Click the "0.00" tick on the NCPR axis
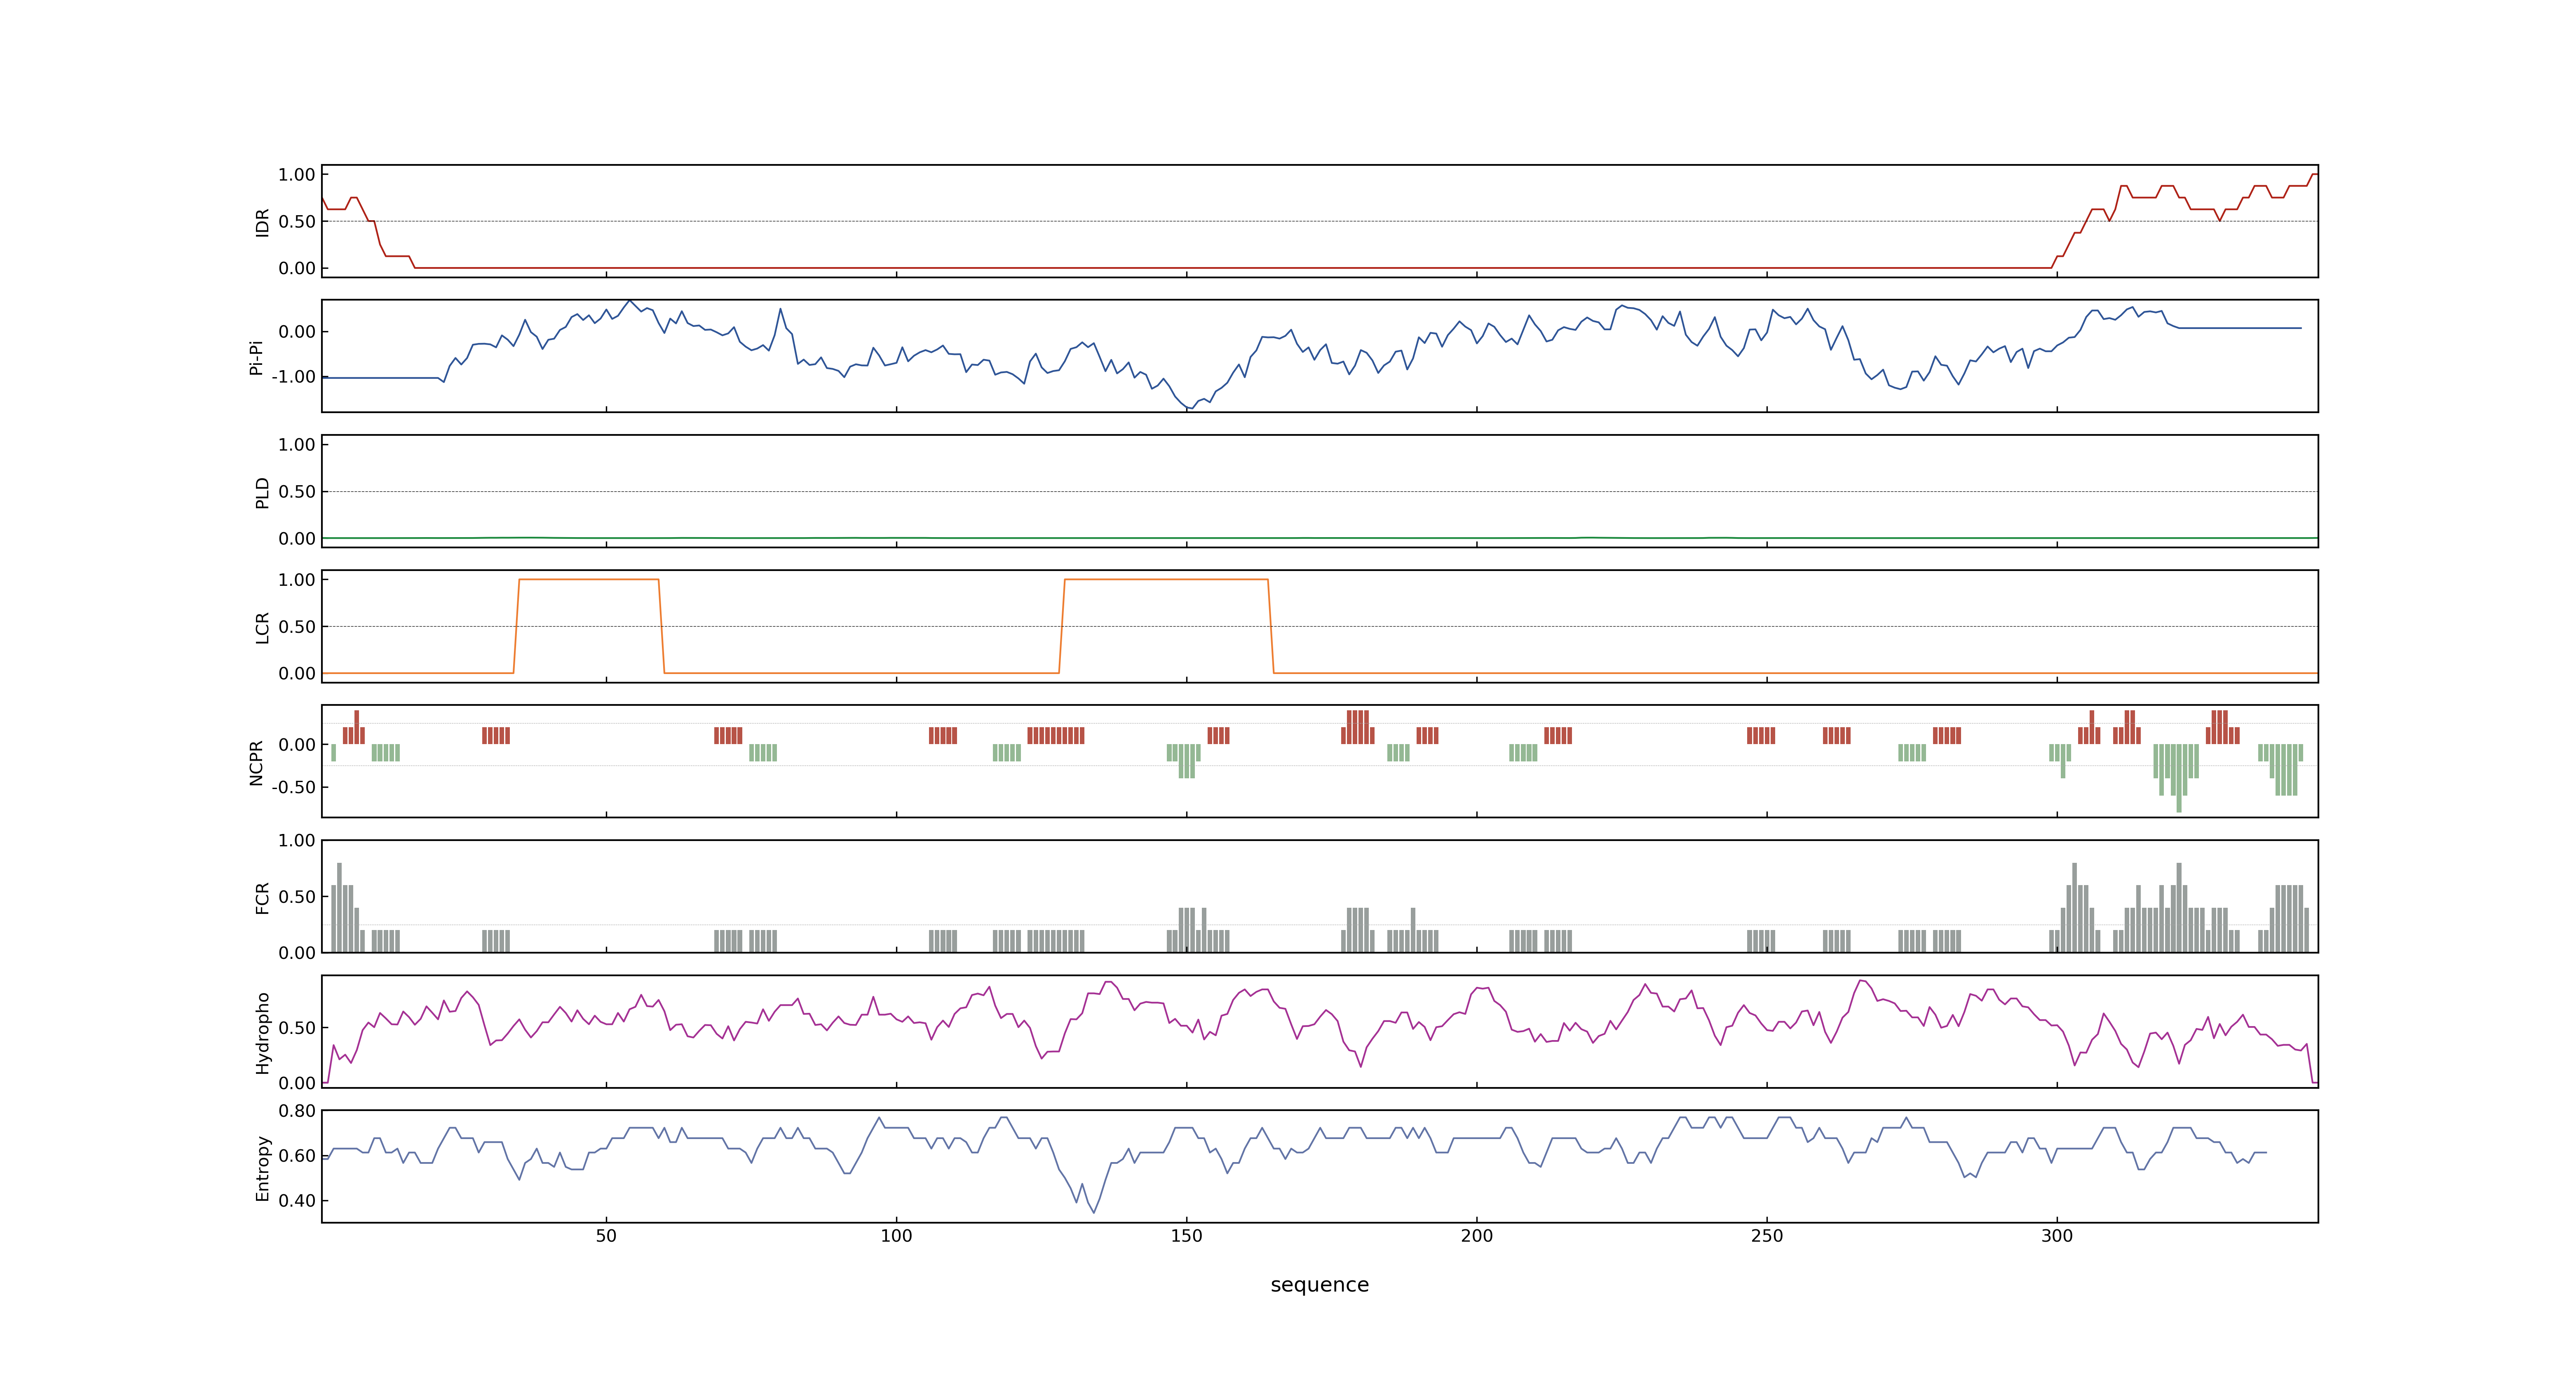 coord(297,745)
